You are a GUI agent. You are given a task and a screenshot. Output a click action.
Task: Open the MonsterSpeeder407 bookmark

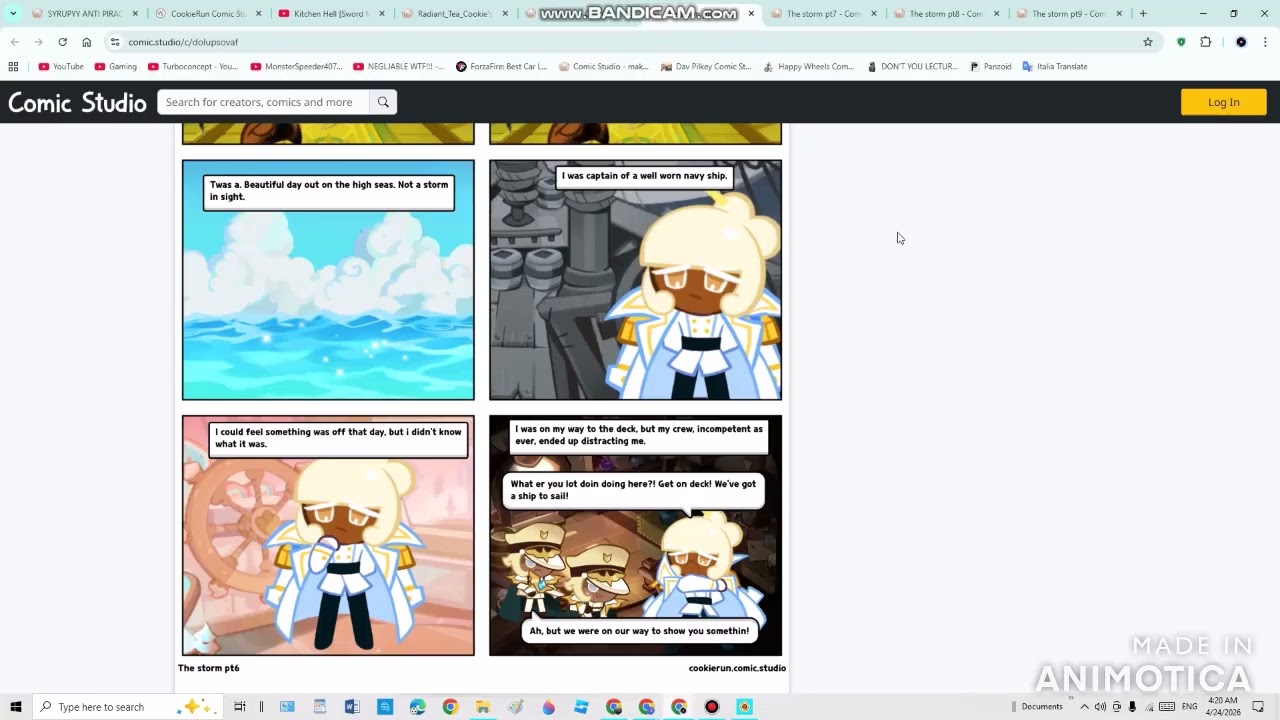(x=297, y=67)
